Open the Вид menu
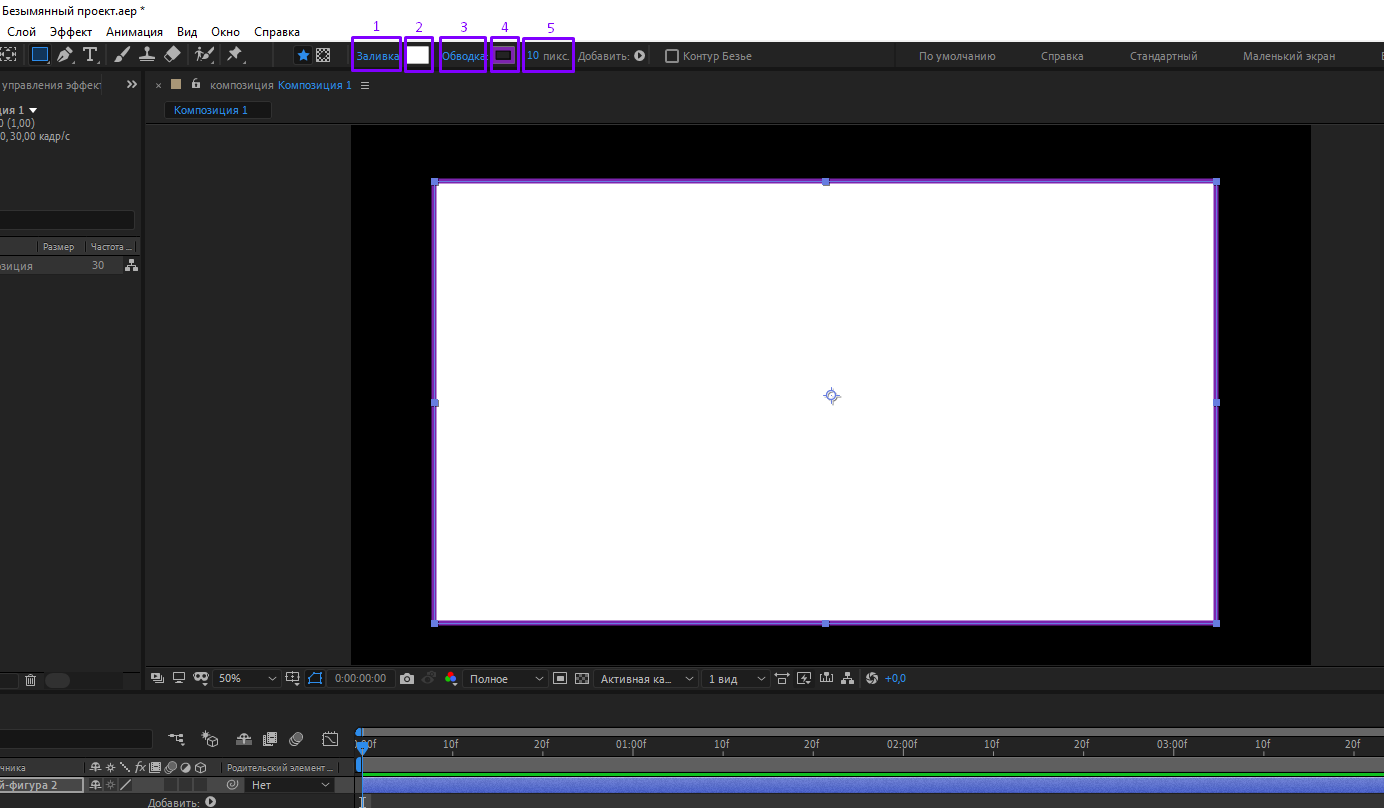Image resolution: width=1384 pixels, height=808 pixels. (187, 32)
